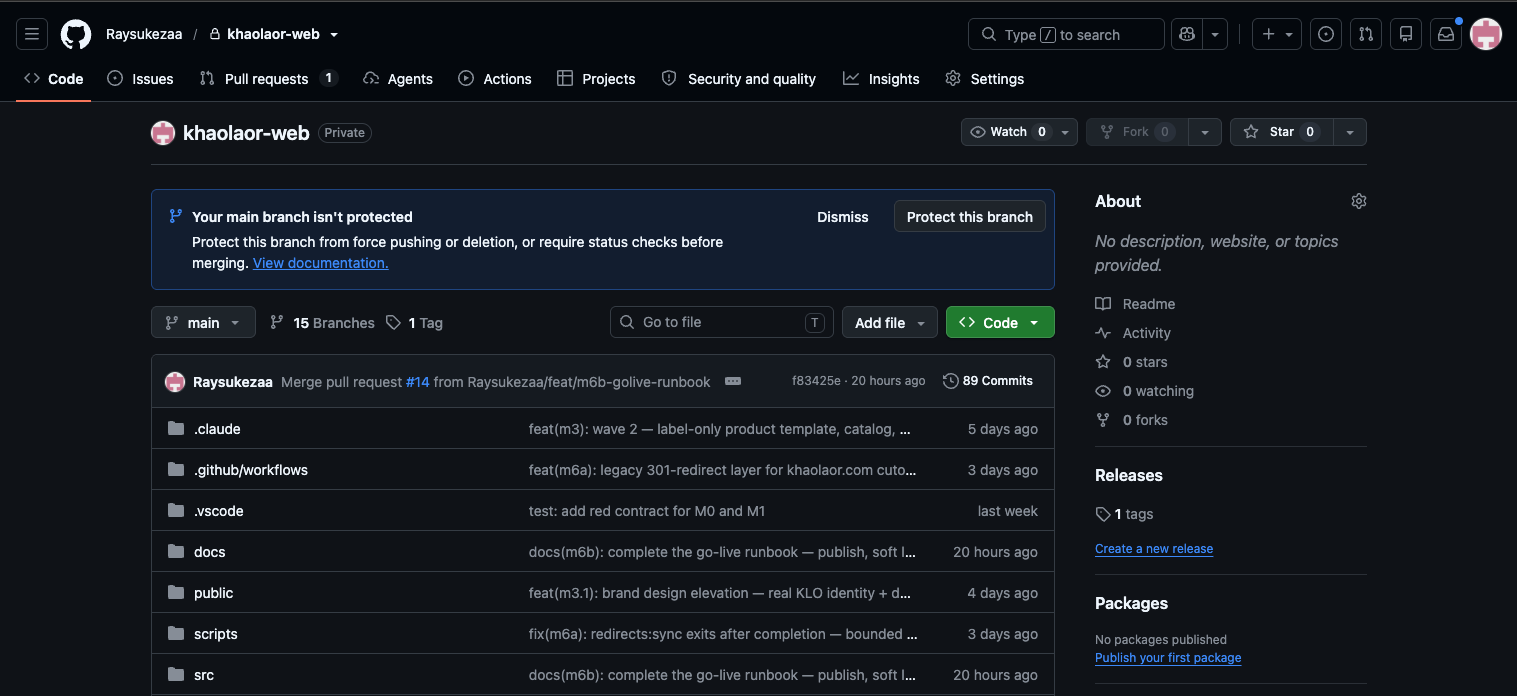Open the .claude folder
This screenshot has height=696, width=1517.
coord(217,429)
